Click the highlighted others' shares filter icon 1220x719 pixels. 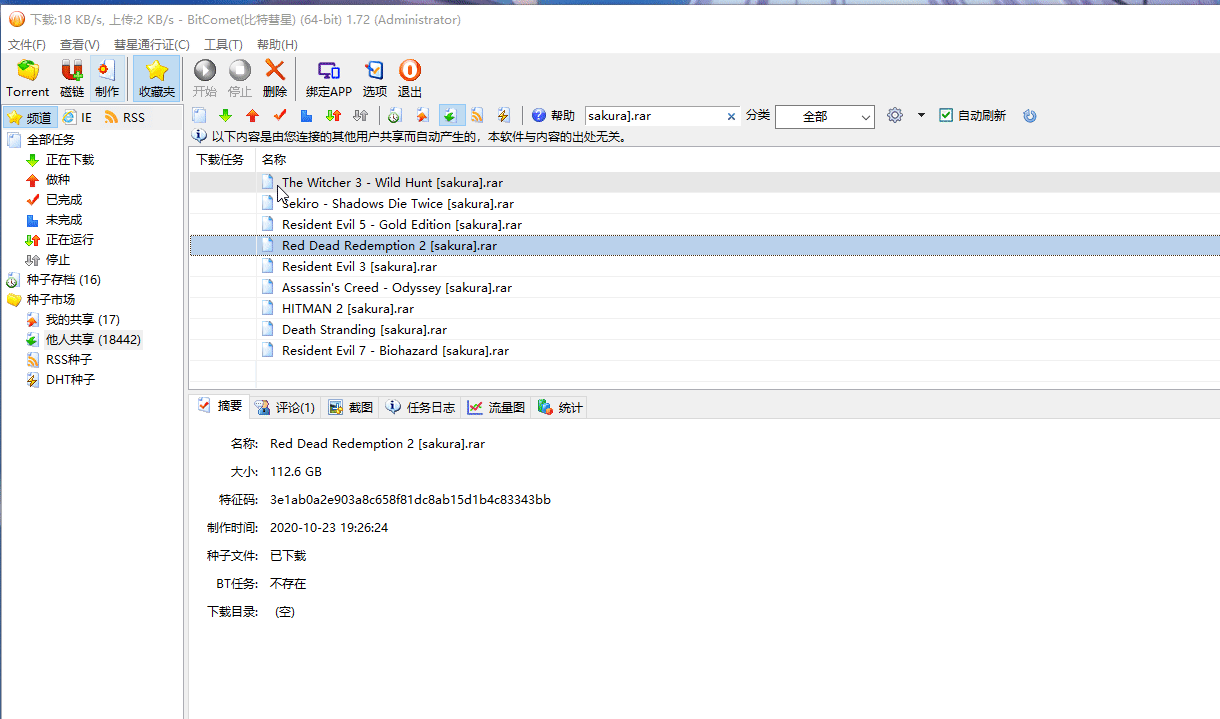pos(451,116)
